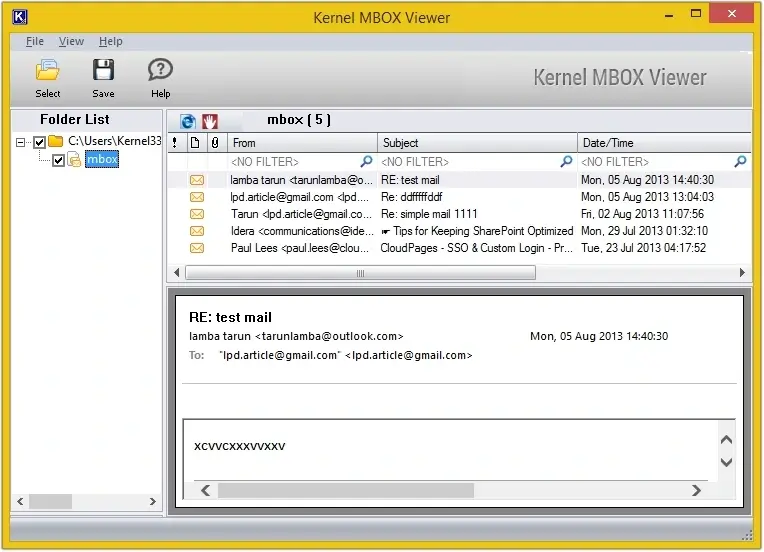Toggle checkbox for mbox tree item

(58, 160)
